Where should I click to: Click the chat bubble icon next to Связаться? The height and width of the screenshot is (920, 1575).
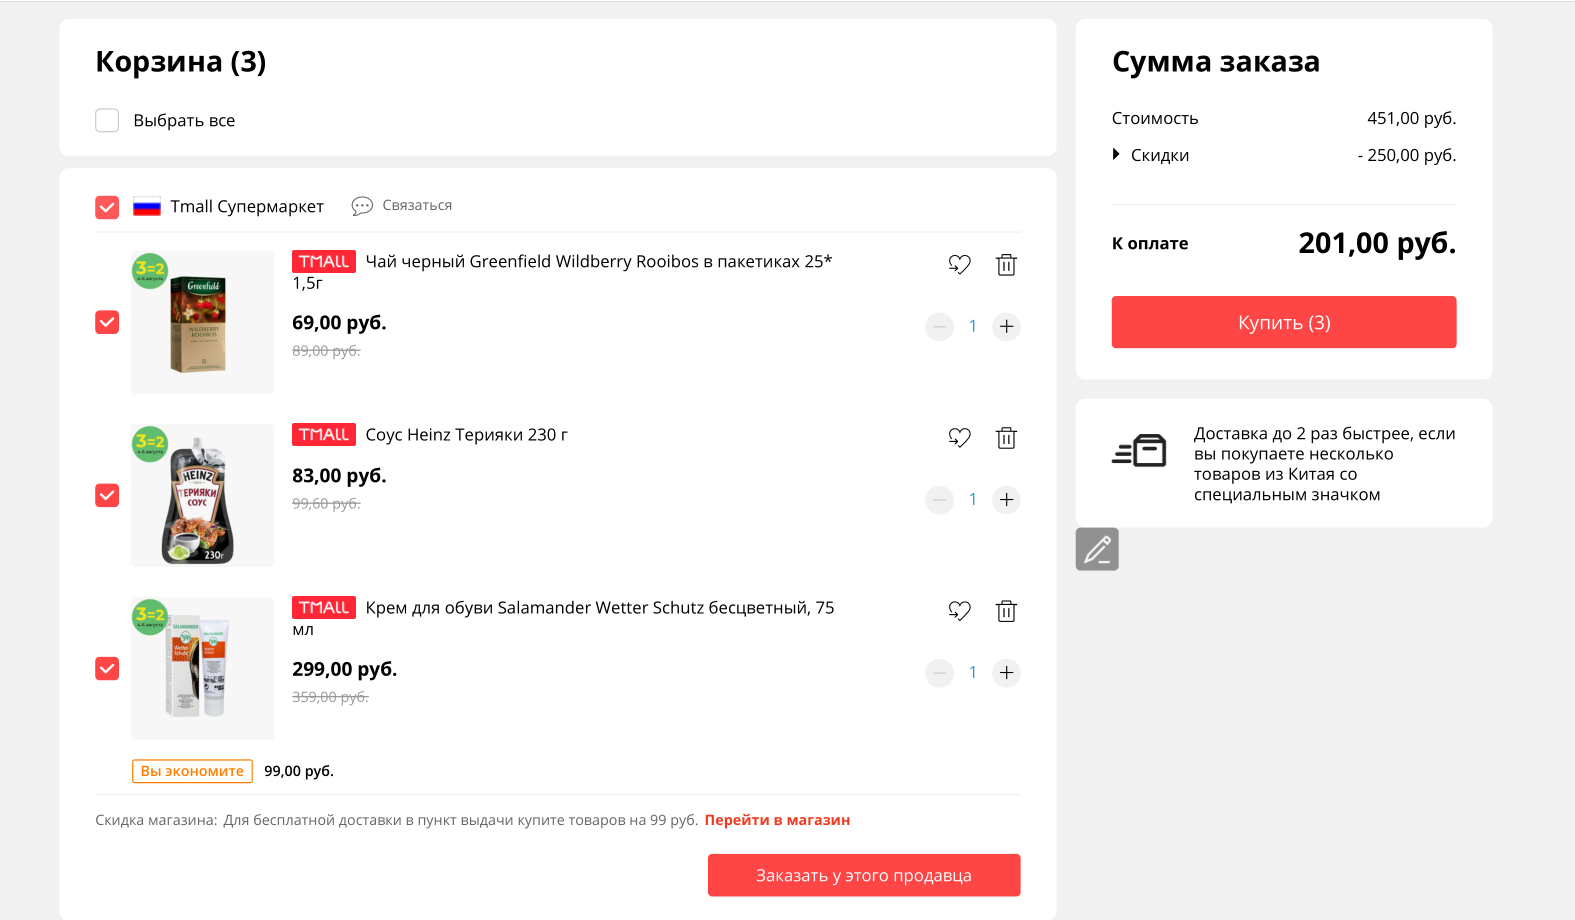pos(362,206)
